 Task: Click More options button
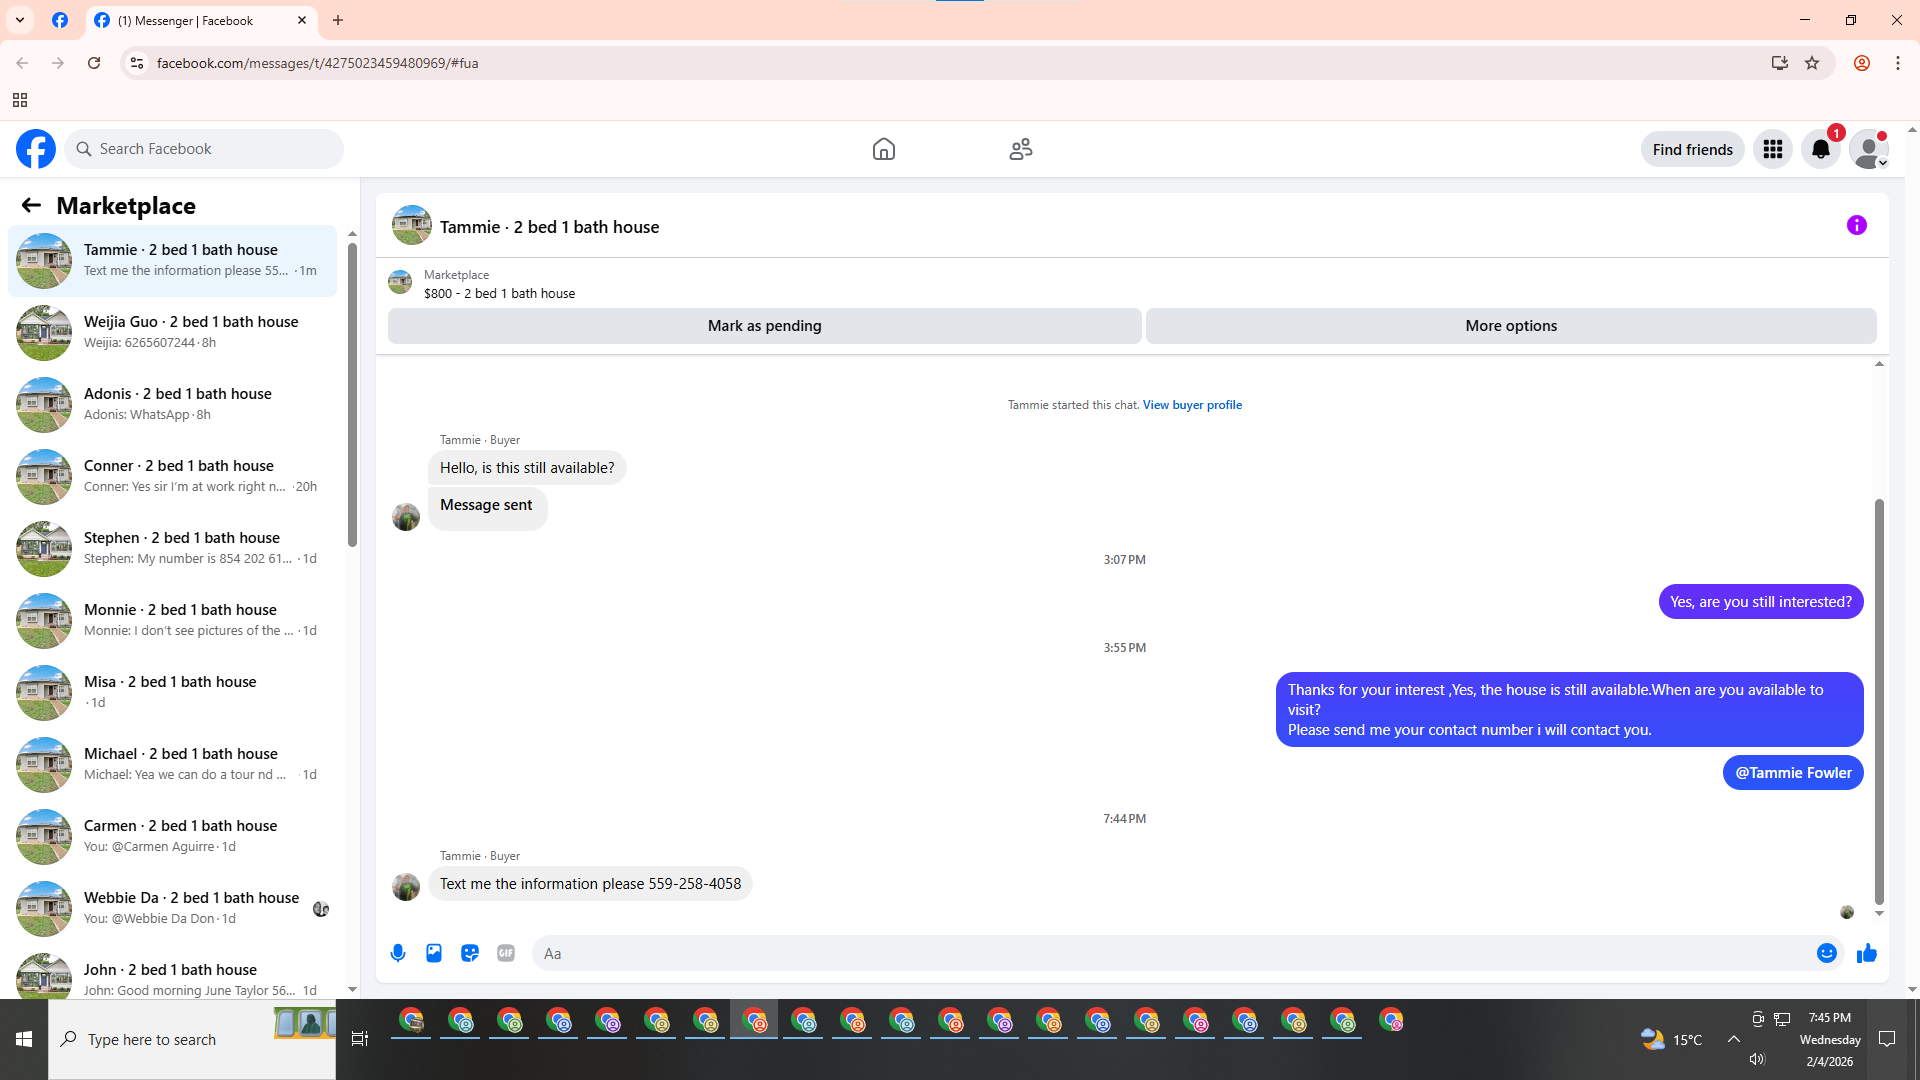coord(1510,326)
